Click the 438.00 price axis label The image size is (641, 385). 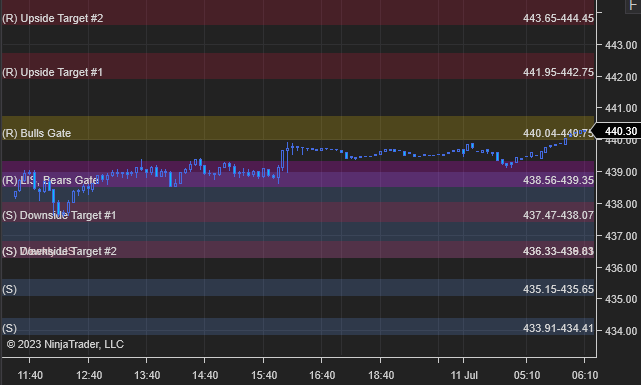pos(621,204)
